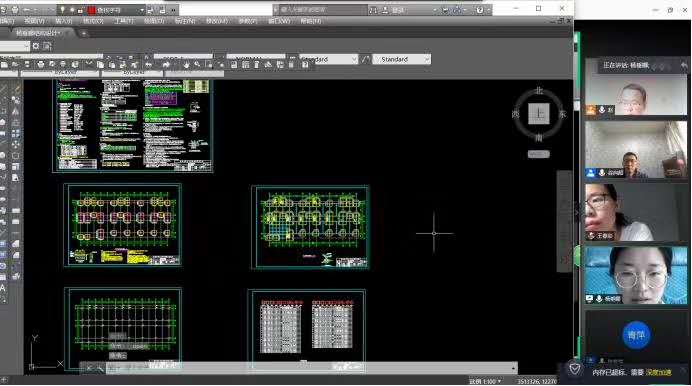692x386 pixels.
Task: Click the workspace settings gear icon
Action: pos(36,46)
